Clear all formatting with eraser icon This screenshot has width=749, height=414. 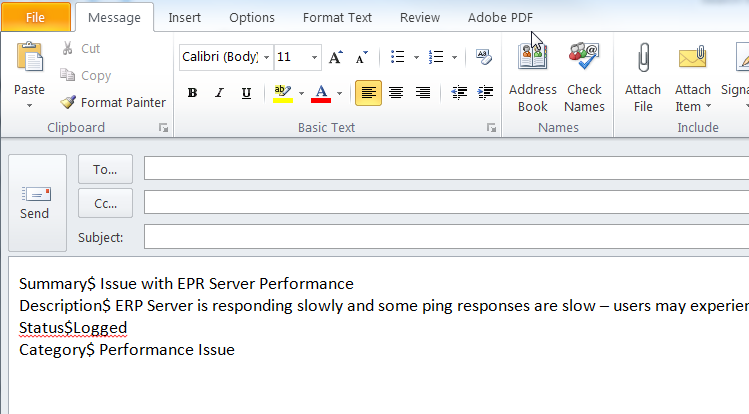click(484, 57)
